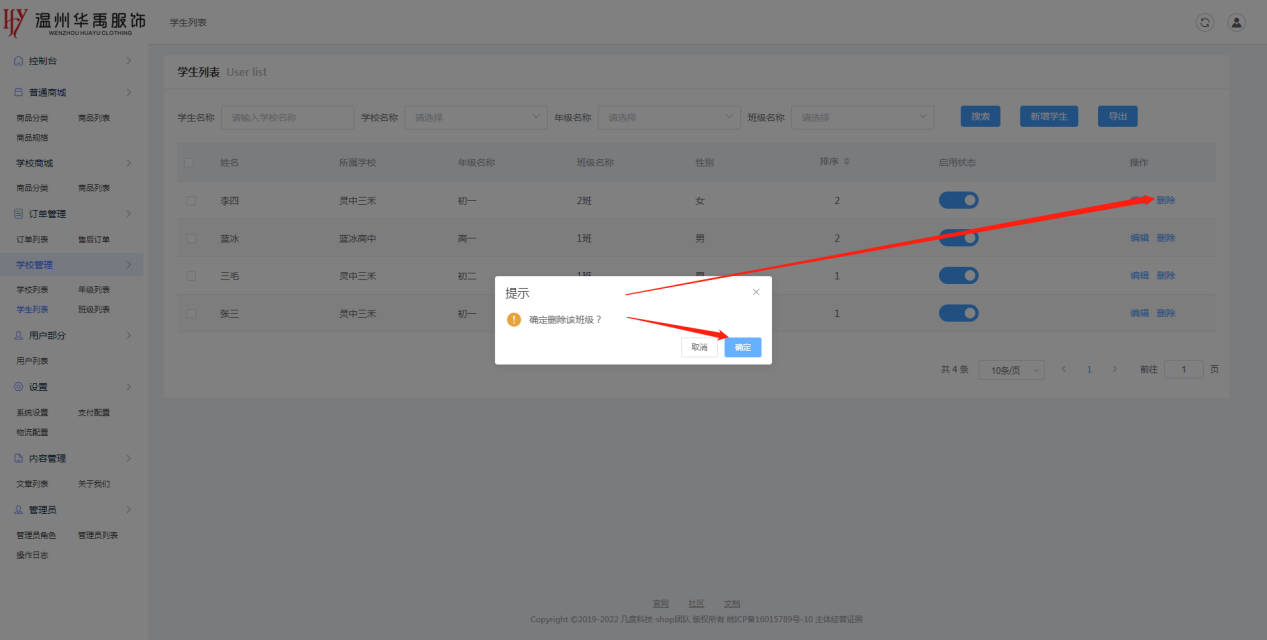Open the user profile avatar icon

coord(1236,22)
